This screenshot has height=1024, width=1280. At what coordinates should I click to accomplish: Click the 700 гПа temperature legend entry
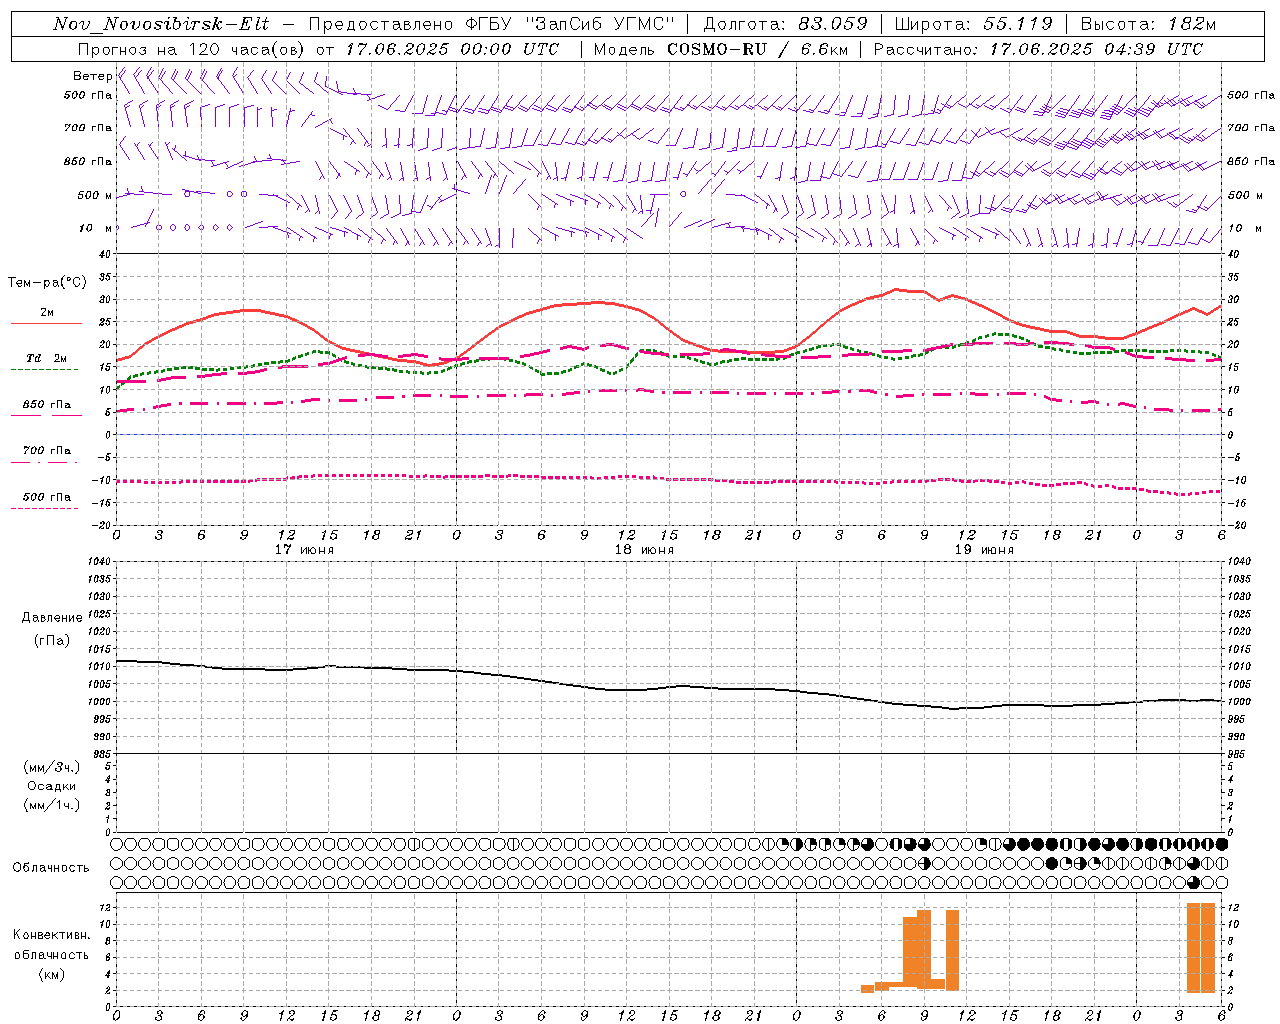tap(46, 451)
